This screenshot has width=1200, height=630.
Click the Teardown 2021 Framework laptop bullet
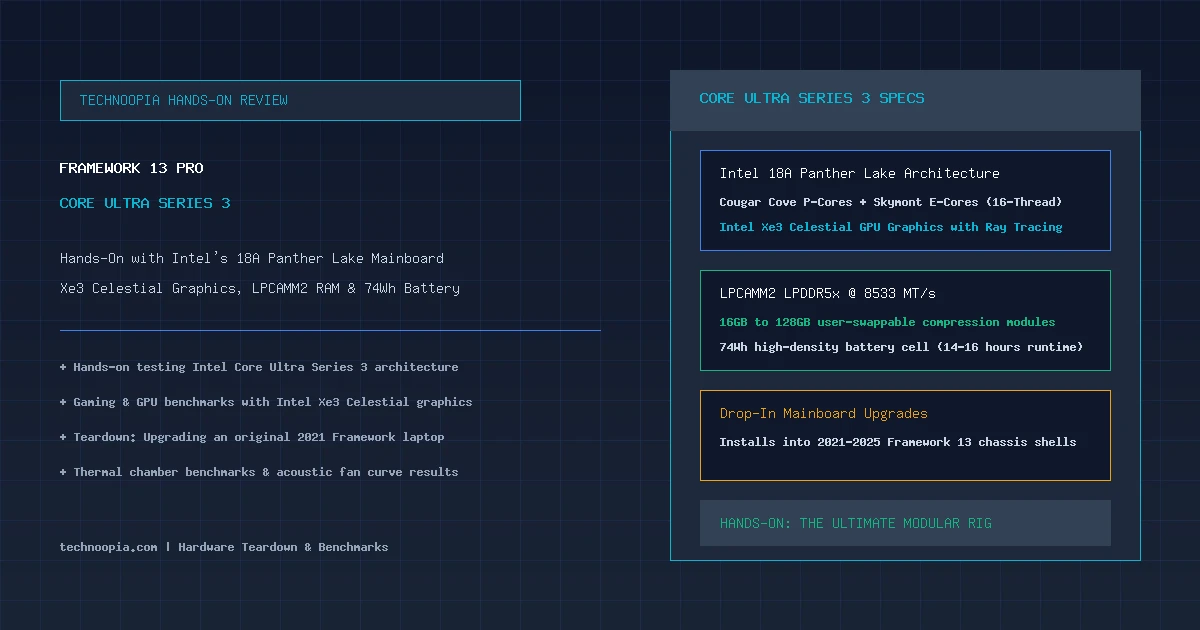click(252, 437)
